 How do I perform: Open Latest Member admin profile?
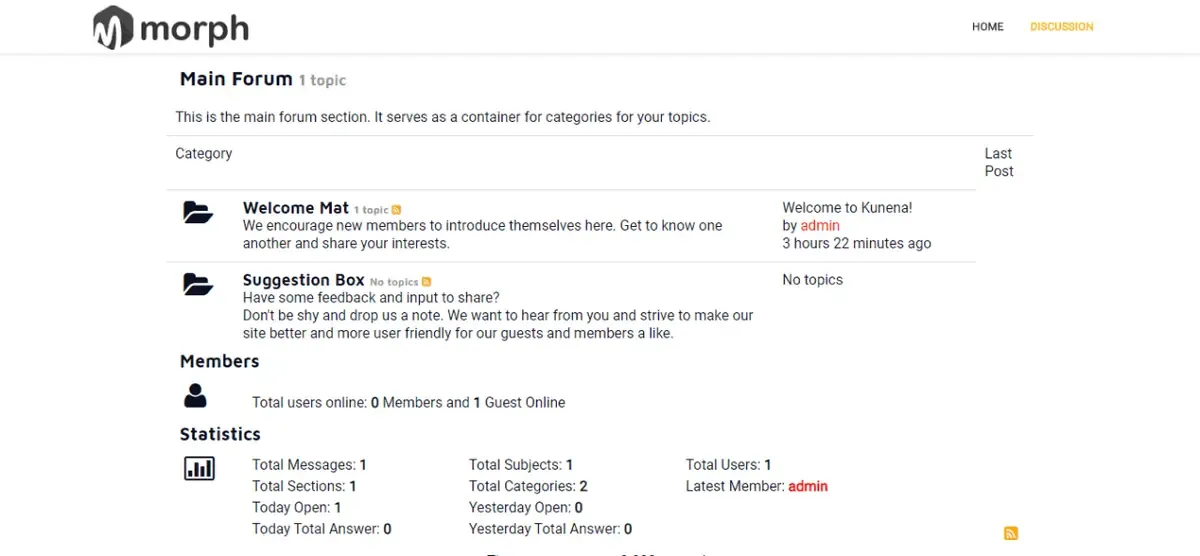pos(808,486)
